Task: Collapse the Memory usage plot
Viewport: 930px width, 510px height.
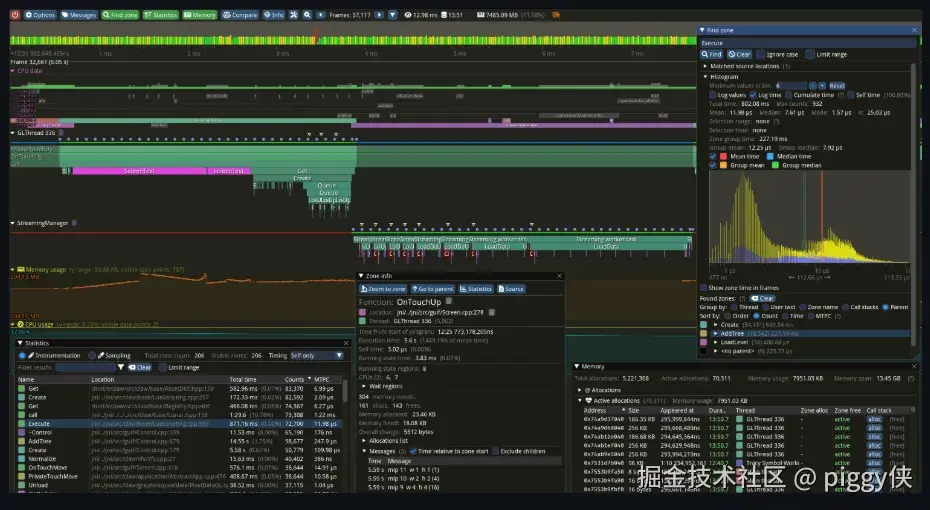Action: coord(13,269)
